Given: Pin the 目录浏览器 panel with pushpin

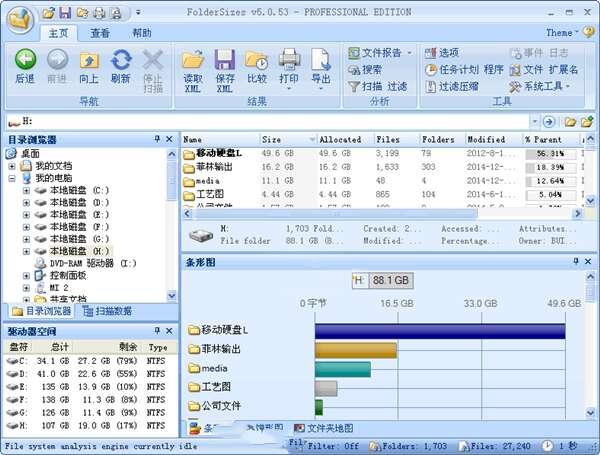Looking at the screenshot, I should [157, 139].
